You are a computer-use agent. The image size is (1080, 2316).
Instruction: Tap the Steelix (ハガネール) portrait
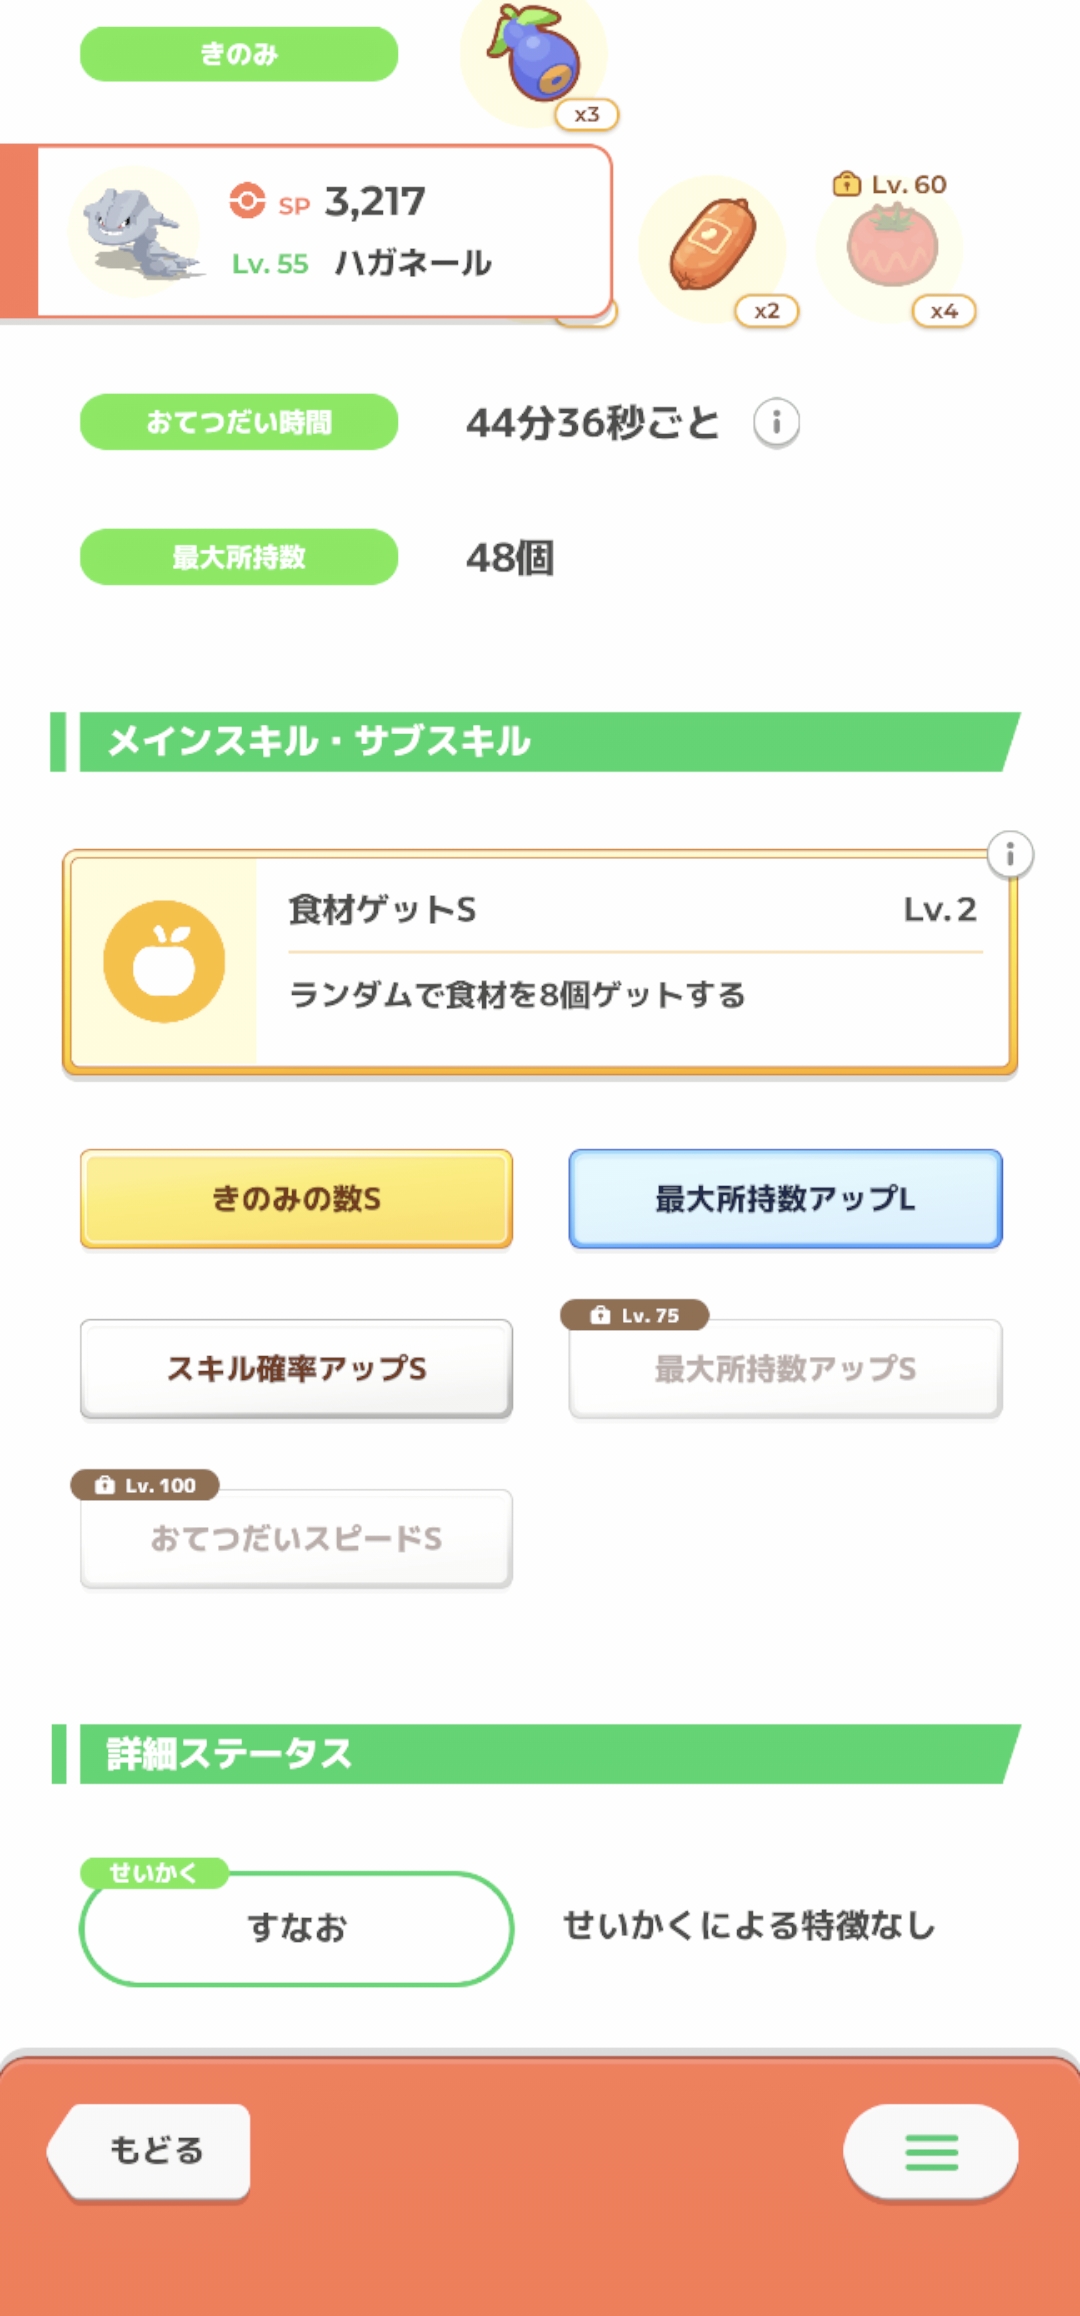(x=138, y=232)
